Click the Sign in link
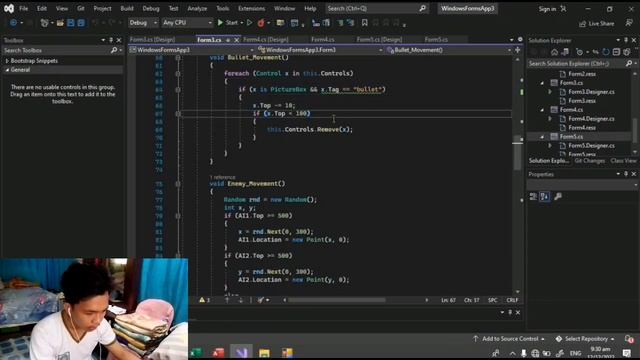This screenshot has width=640, height=360. (x=547, y=9)
